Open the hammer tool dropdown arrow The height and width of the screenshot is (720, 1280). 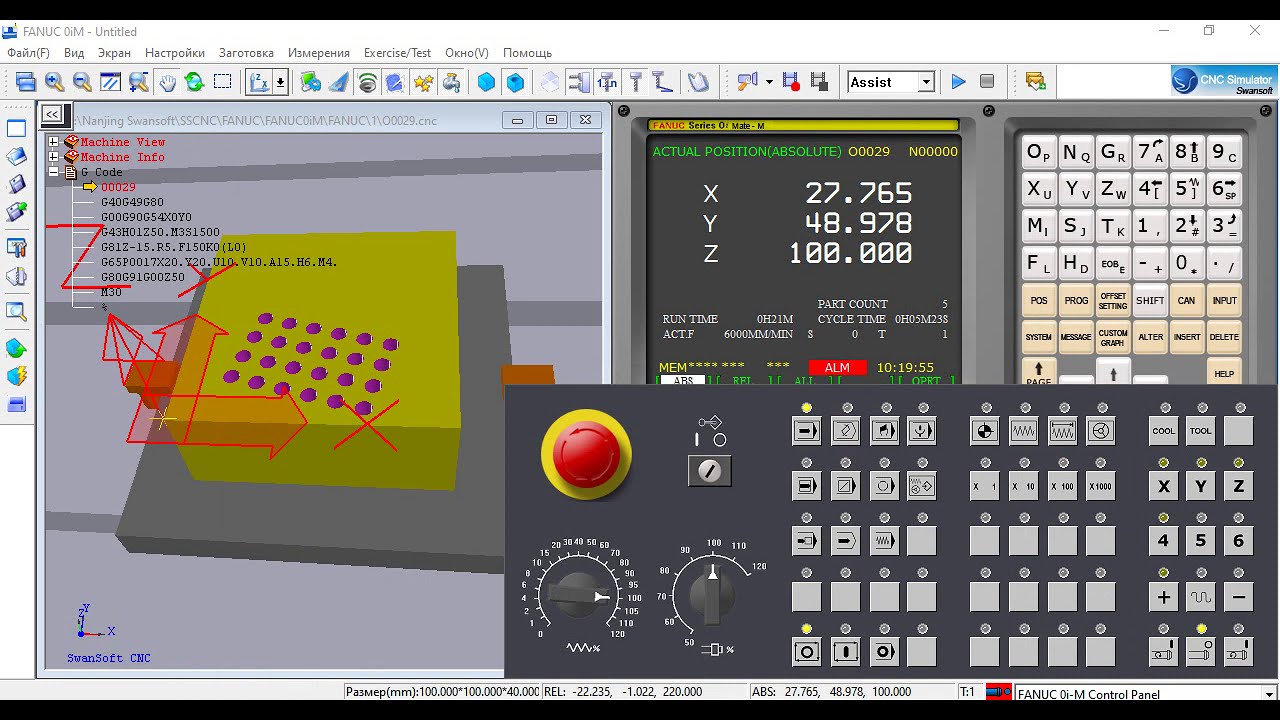coord(769,82)
